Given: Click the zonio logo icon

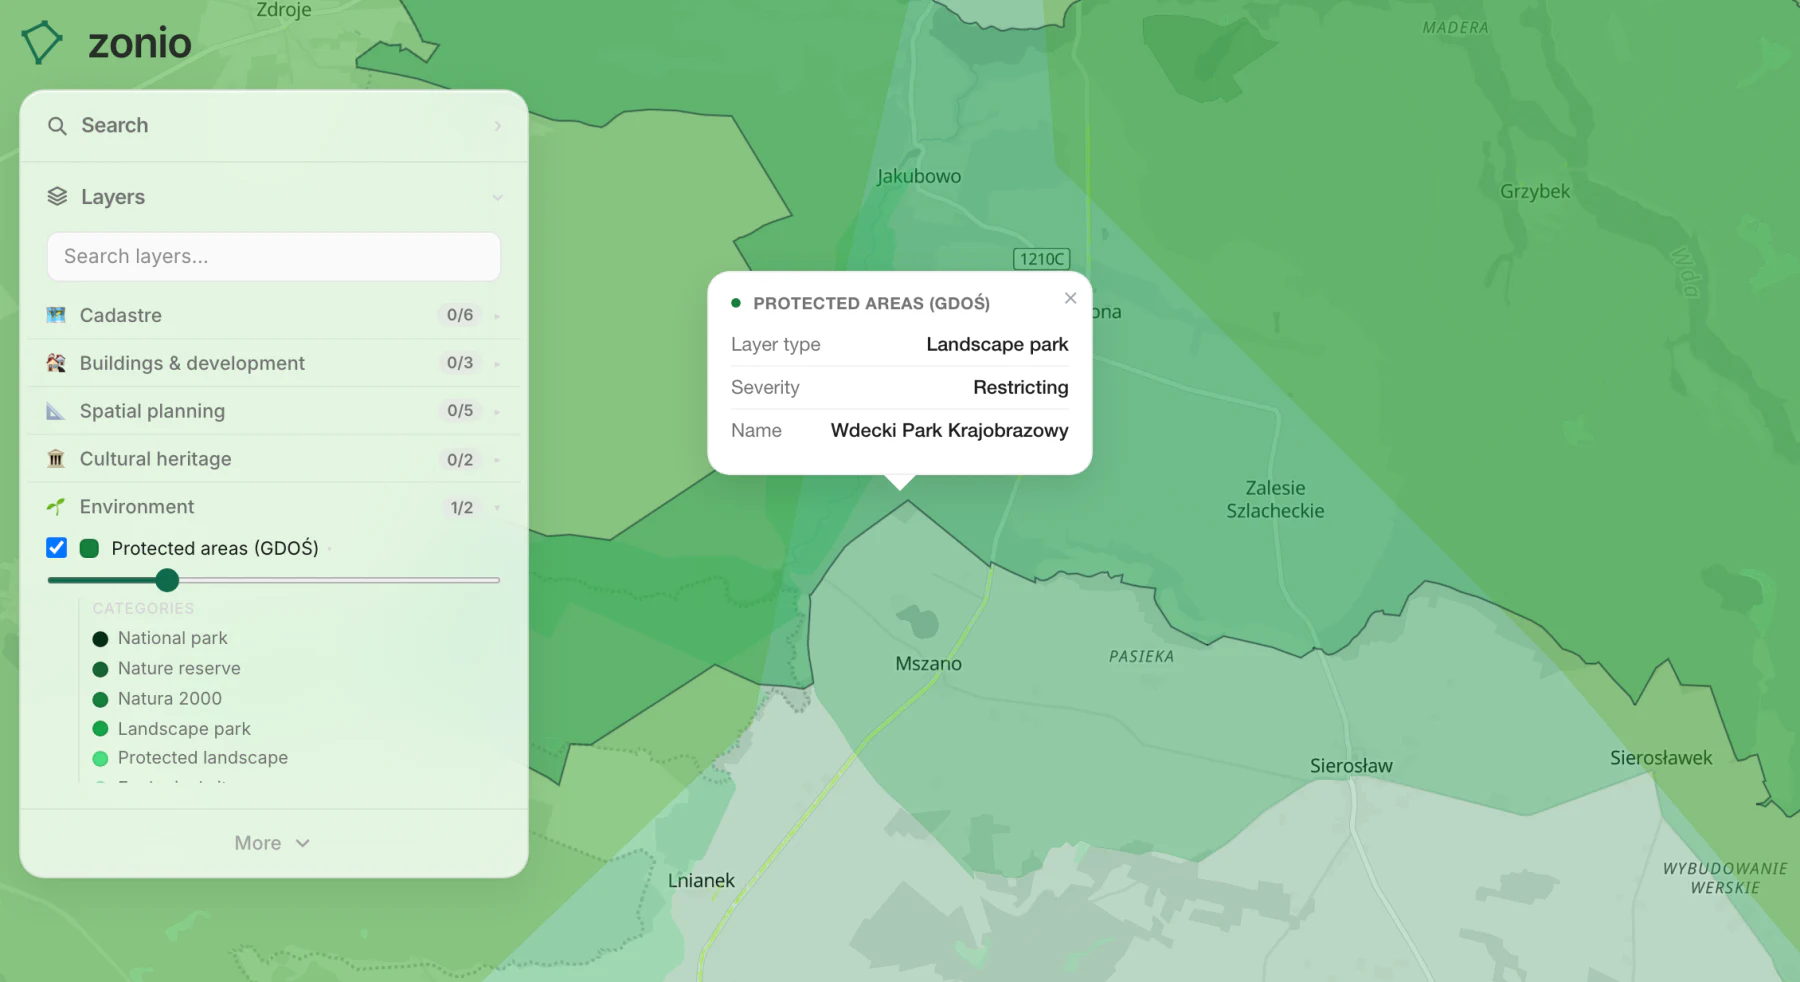Looking at the screenshot, I should click(42, 42).
